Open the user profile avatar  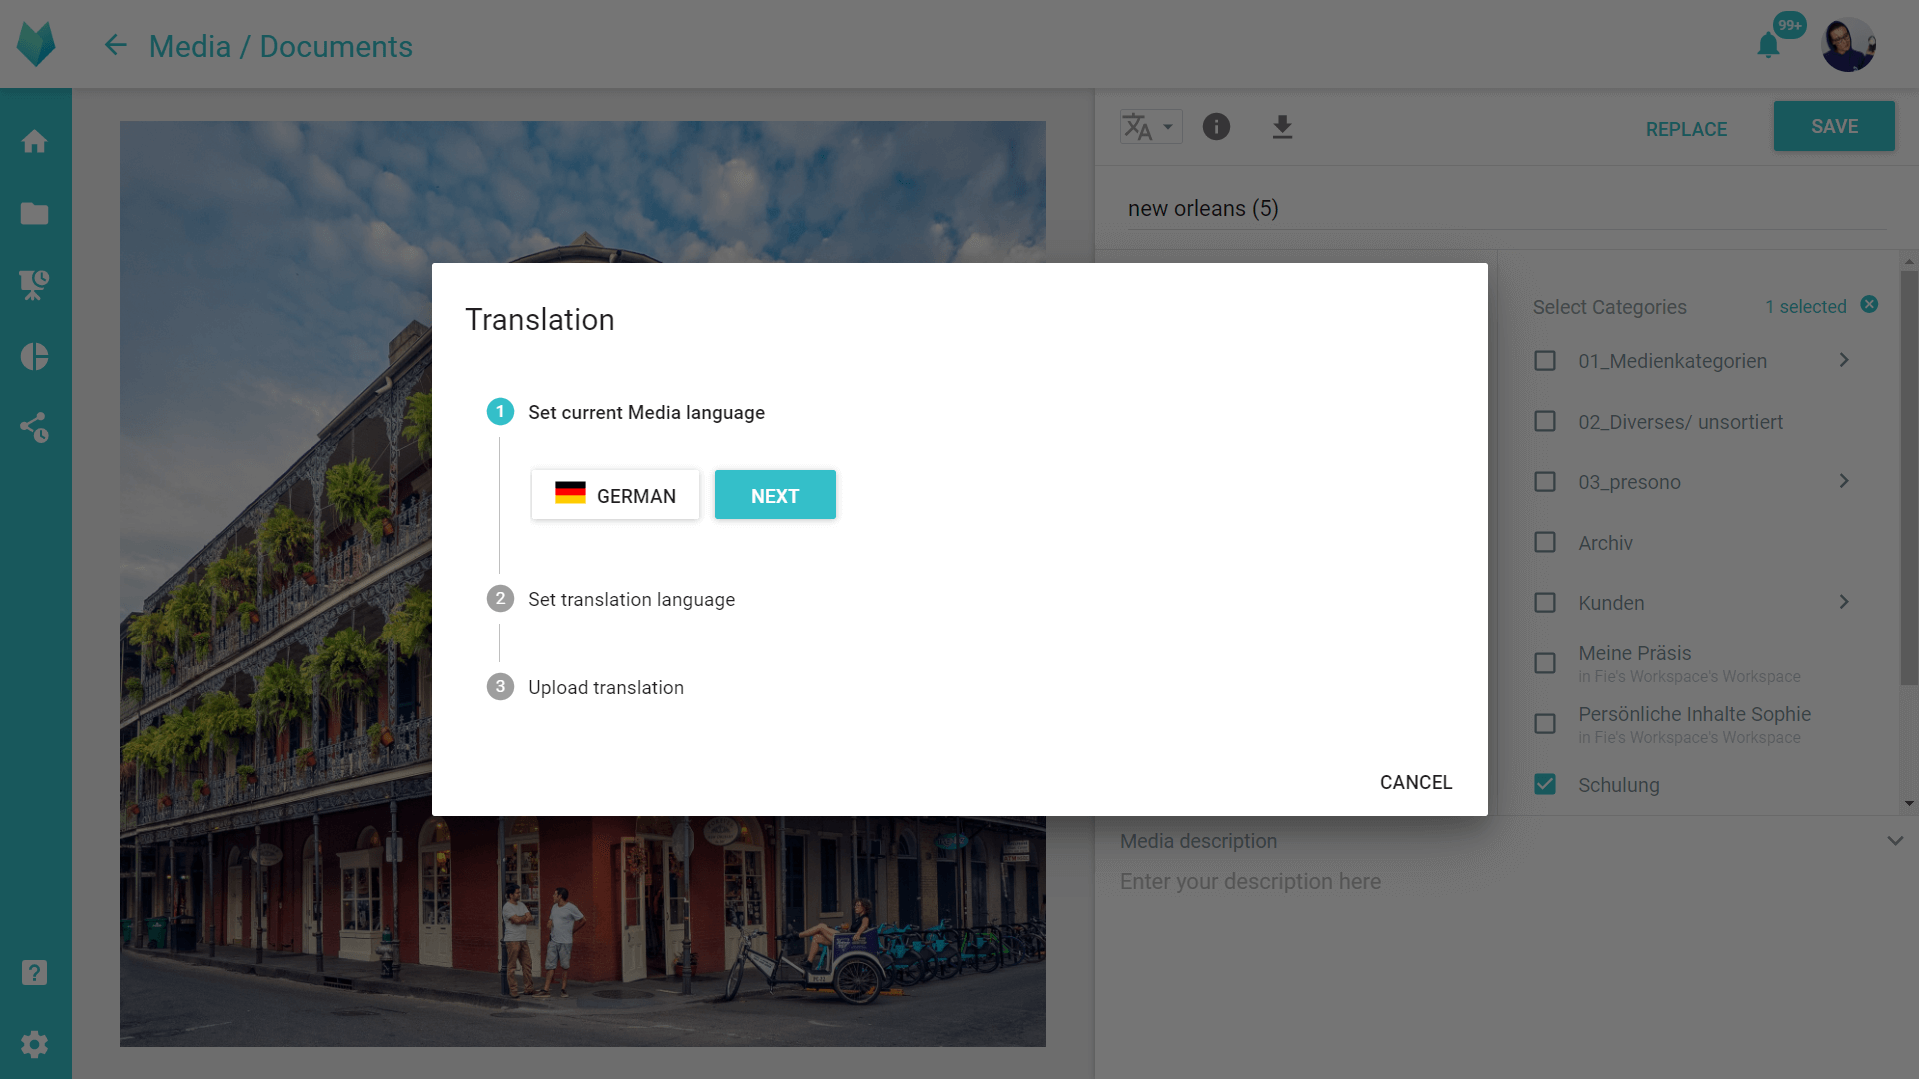tap(1848, 45)
